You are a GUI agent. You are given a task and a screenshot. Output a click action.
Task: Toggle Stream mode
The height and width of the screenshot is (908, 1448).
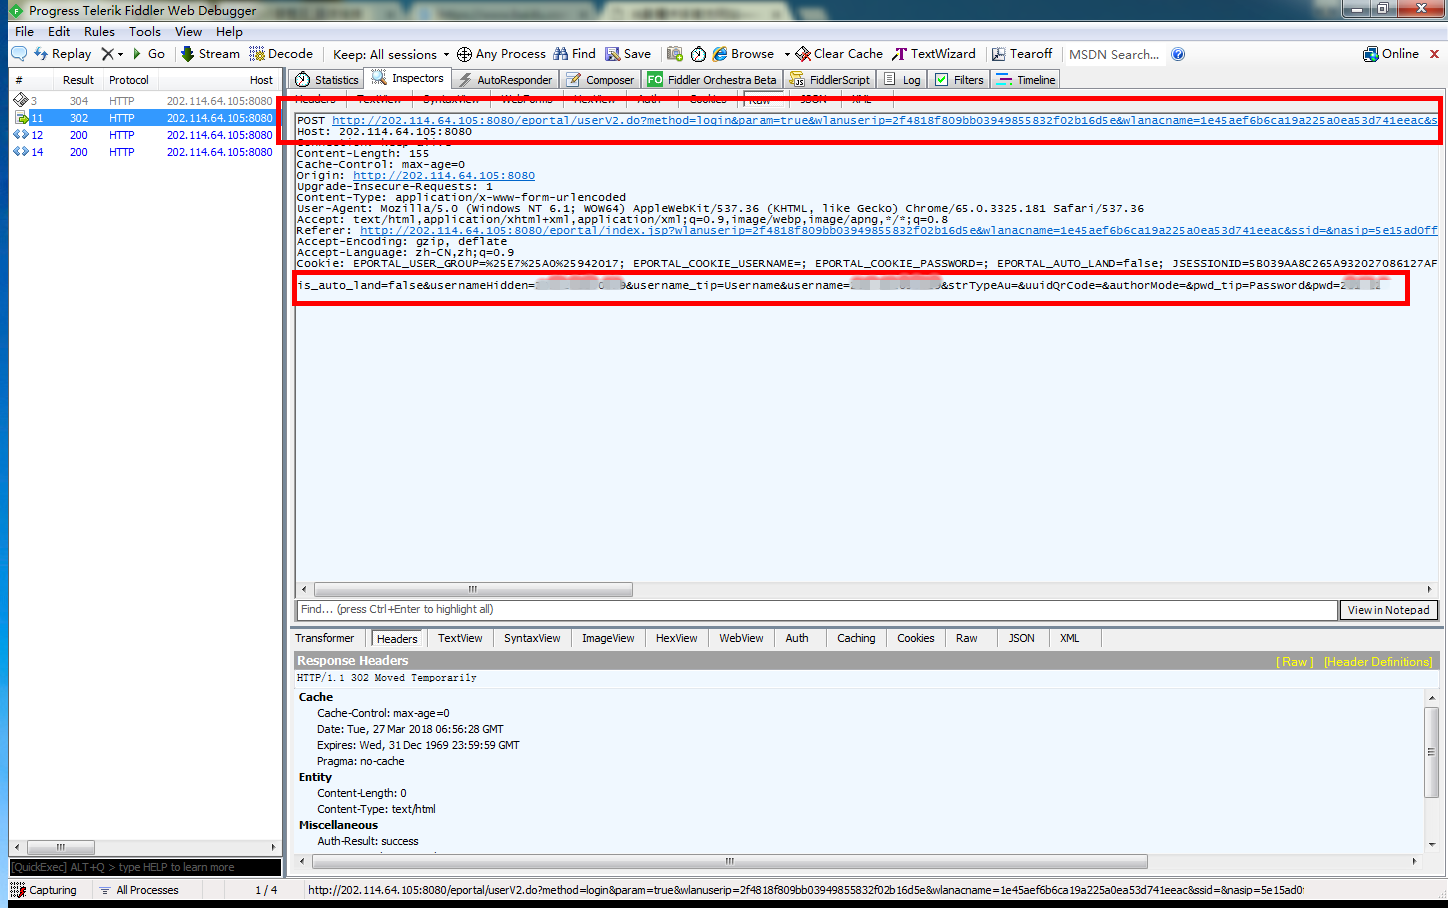(x=210, y=54)
